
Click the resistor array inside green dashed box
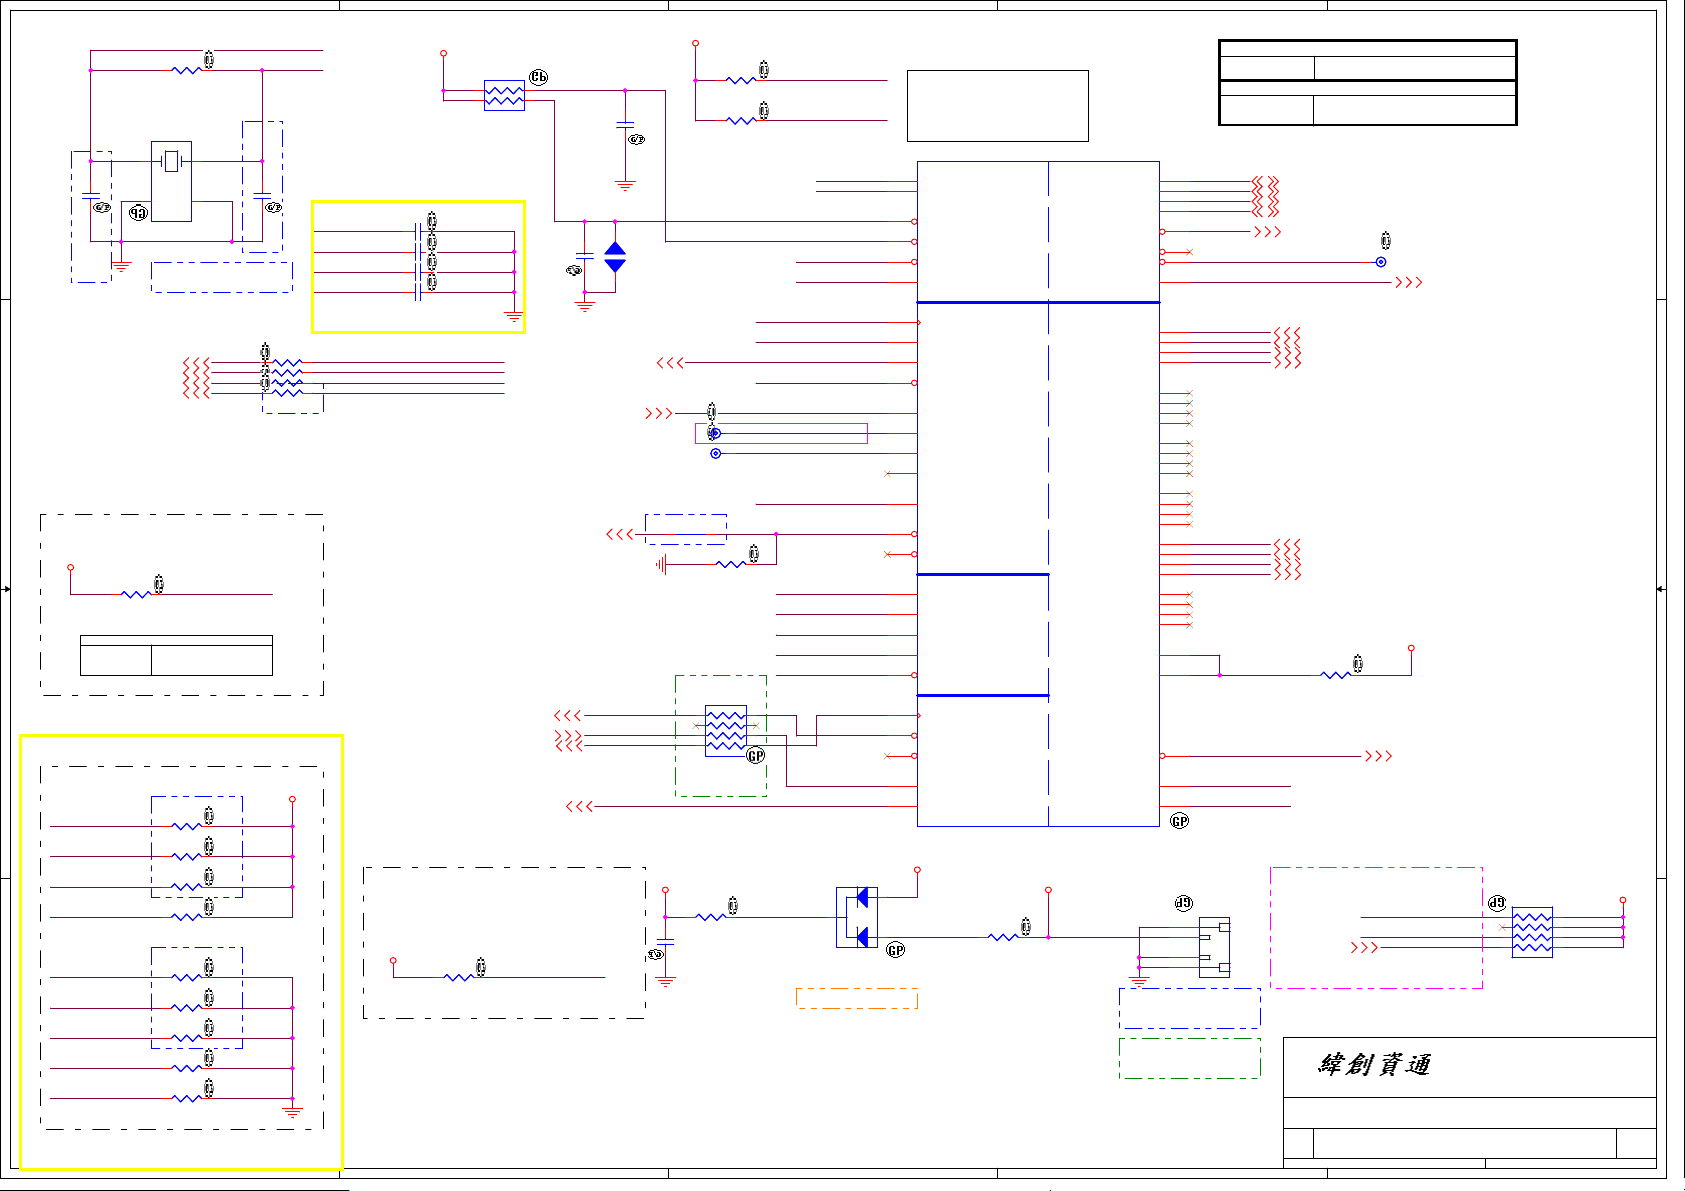726,731
